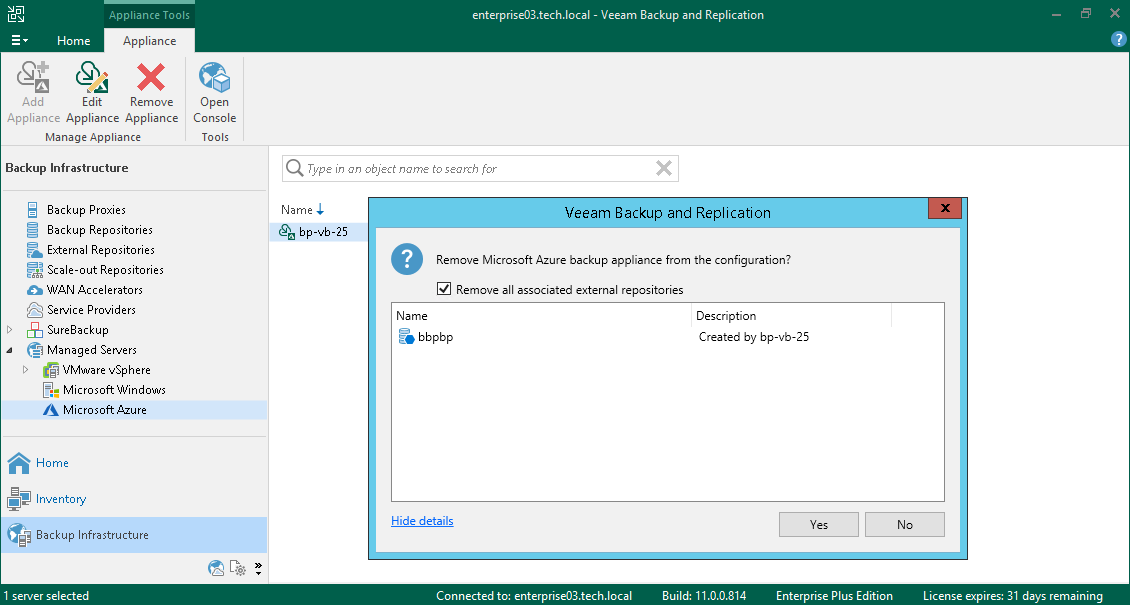Image resolution: width=1130 pixels, height=605 pixels.
Task: Click 'Build: 11.0.0.814' in status bar
Action: click(704, 596)
